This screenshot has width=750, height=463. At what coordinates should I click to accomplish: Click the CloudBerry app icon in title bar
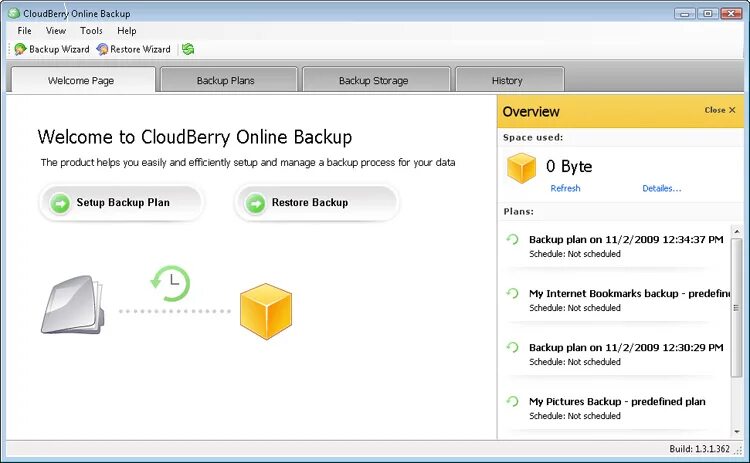[x=14, y=13]
